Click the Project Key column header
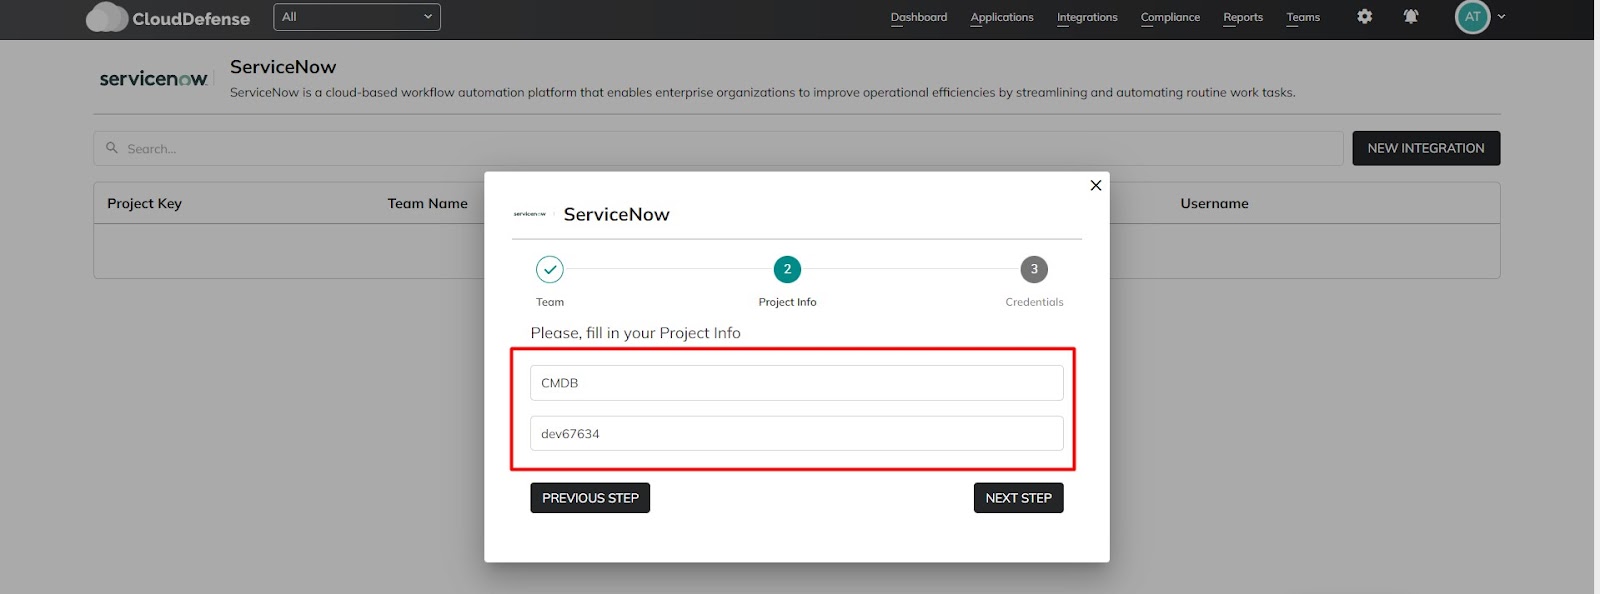 (145, 203)
